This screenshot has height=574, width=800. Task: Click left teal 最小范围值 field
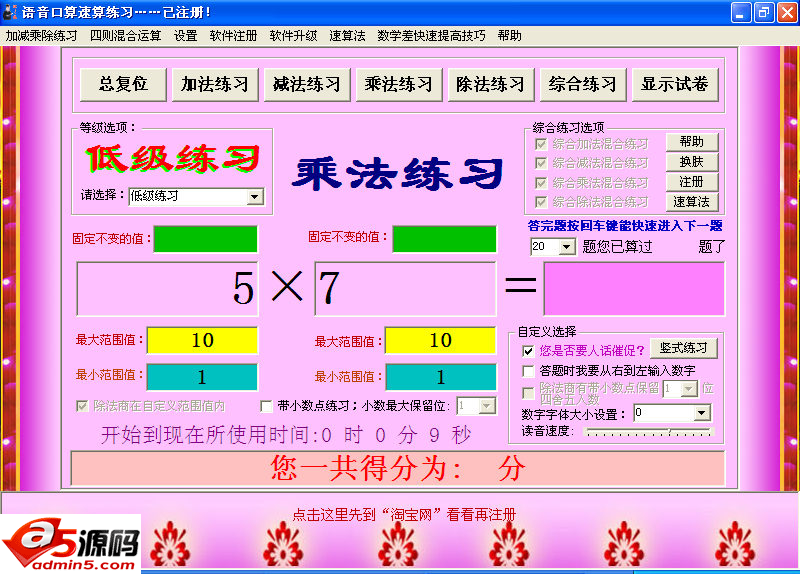pyautogui.click(x=203, y=377)
